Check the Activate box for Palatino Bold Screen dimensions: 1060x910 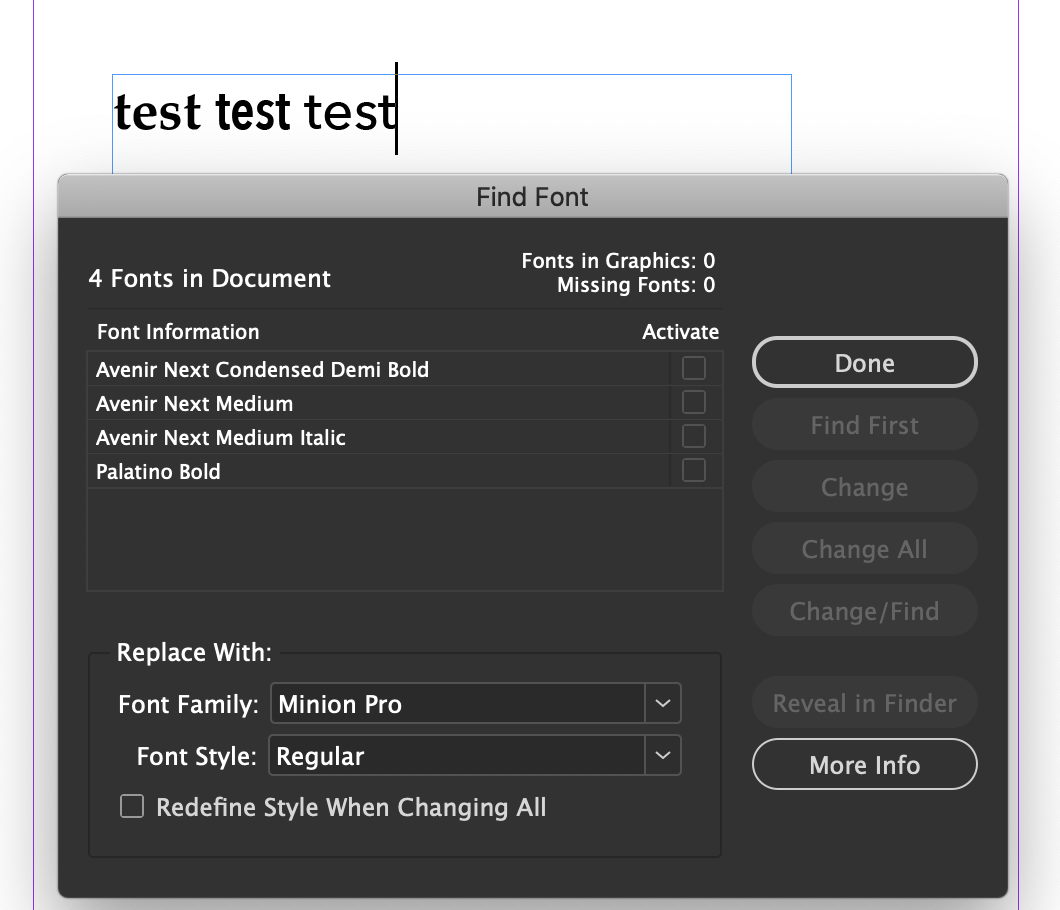point(693,470)
